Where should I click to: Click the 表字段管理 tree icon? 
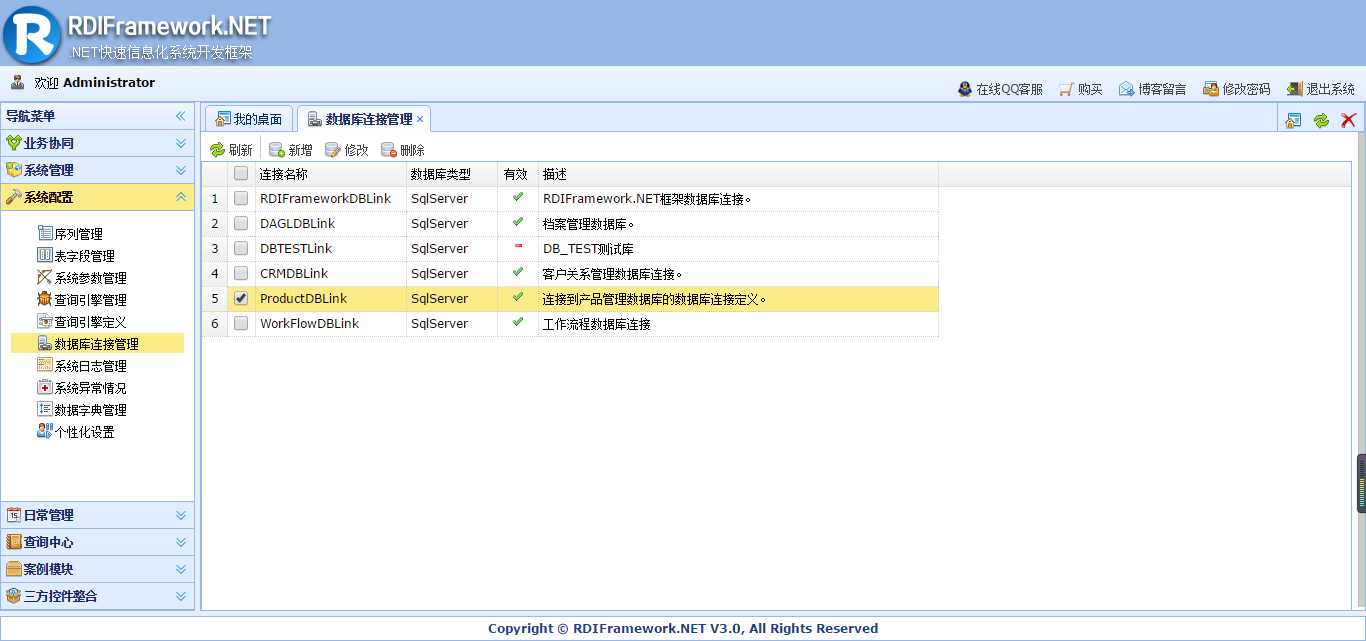tap(45, 255)
